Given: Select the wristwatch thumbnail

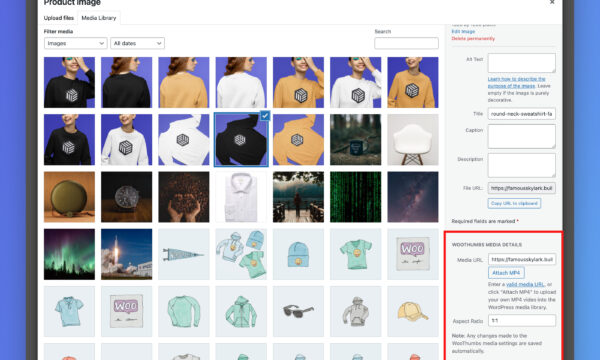Looking at the screenshot, I should (127, 197).
